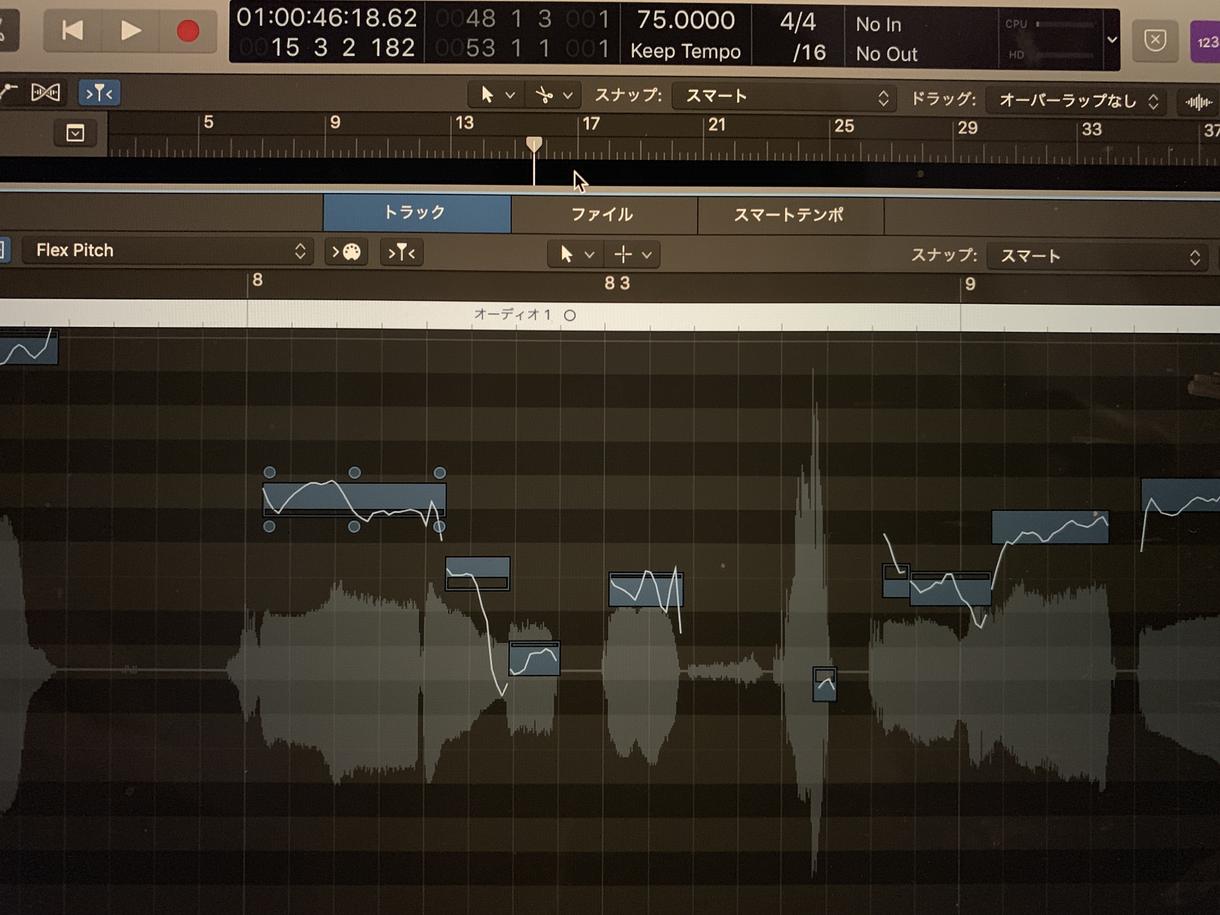Open the drag mode menu オーバーラップなし

[1075, 100]
